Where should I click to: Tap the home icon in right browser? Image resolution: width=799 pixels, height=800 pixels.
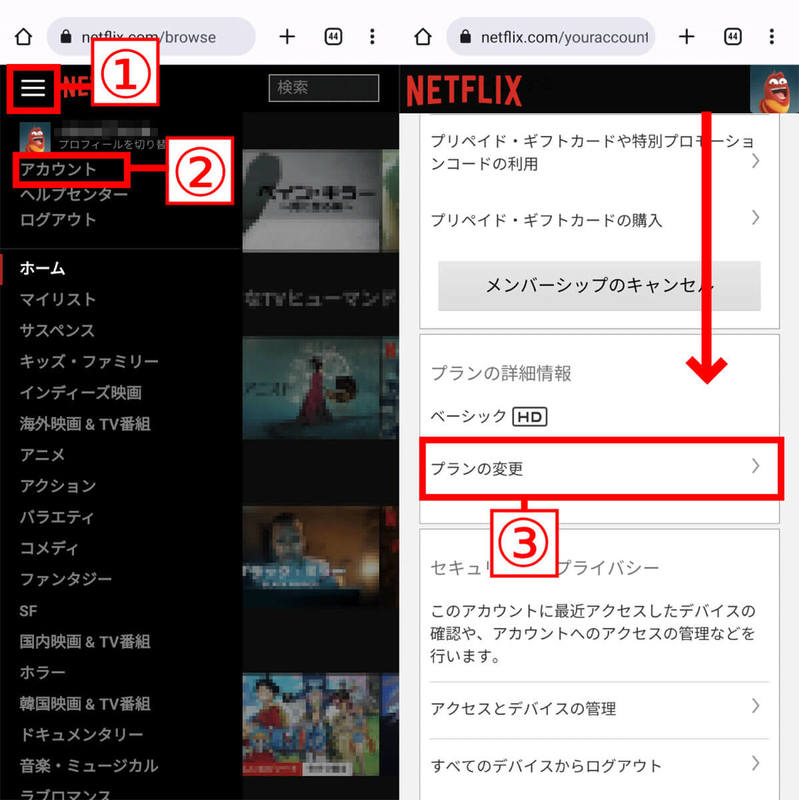[423, 37]
